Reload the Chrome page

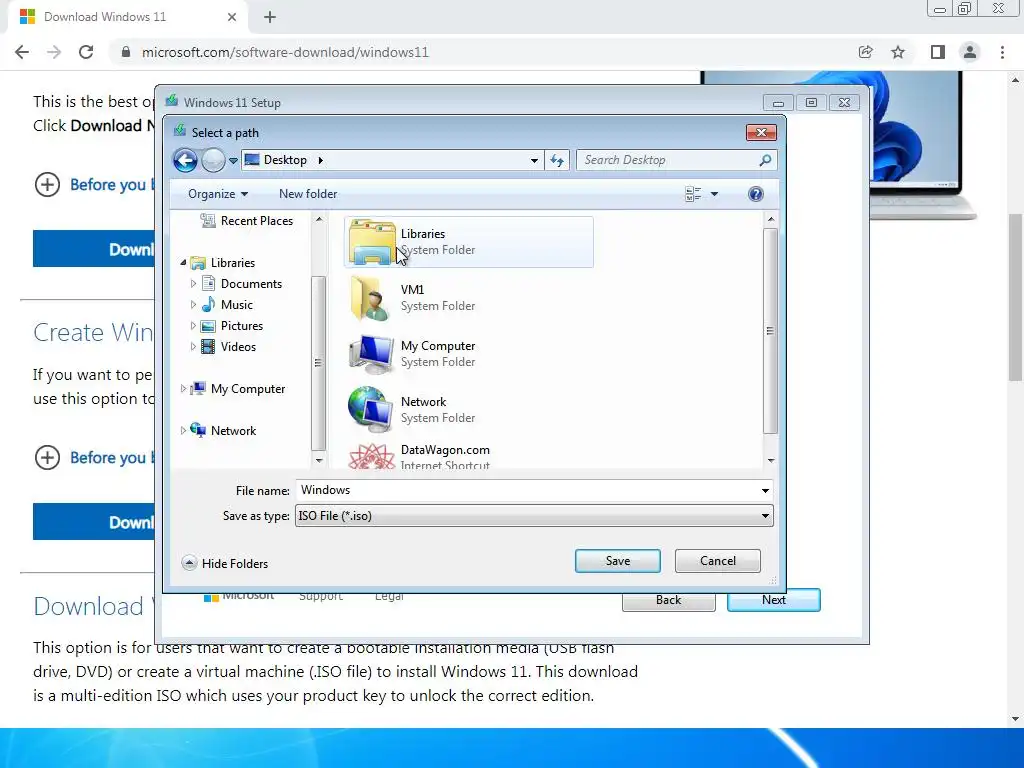pos(86,52)
